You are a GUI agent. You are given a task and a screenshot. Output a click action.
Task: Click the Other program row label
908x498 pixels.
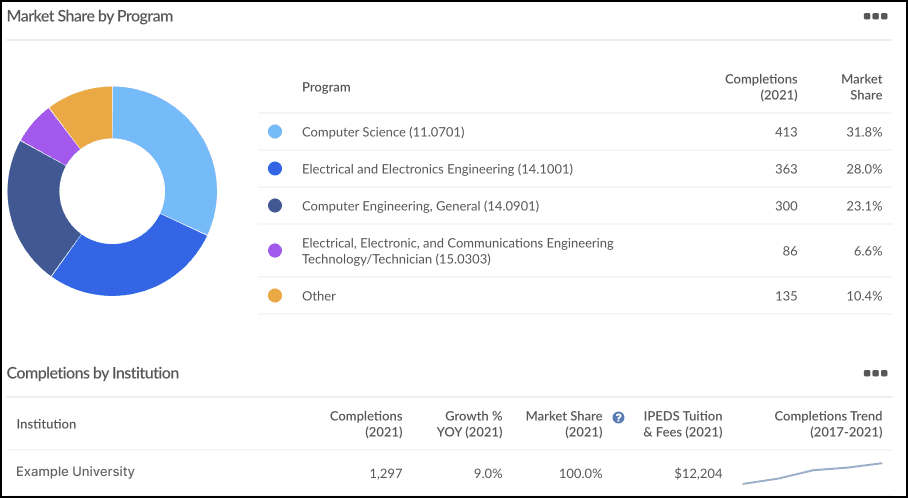tap(318, 296)
